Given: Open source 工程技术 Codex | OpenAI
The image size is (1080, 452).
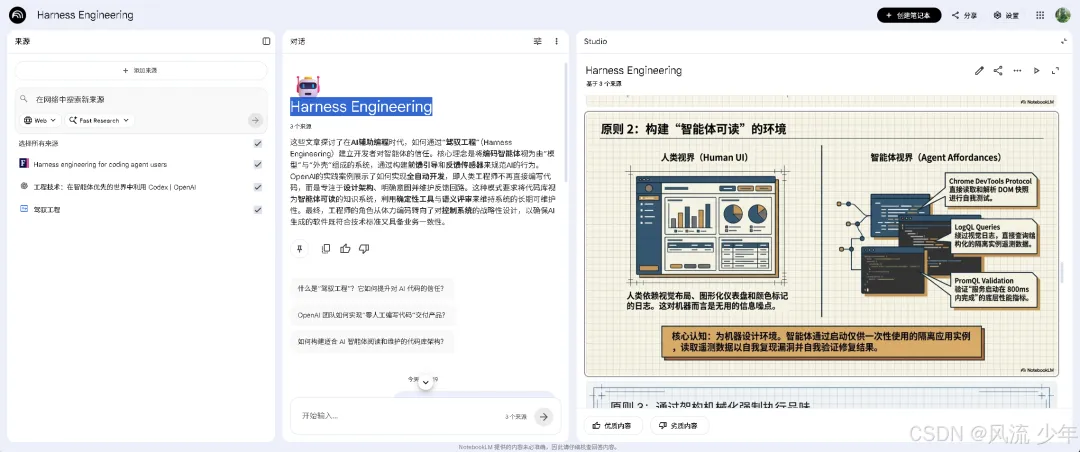Looking at the screenshot, I should 115,187.
